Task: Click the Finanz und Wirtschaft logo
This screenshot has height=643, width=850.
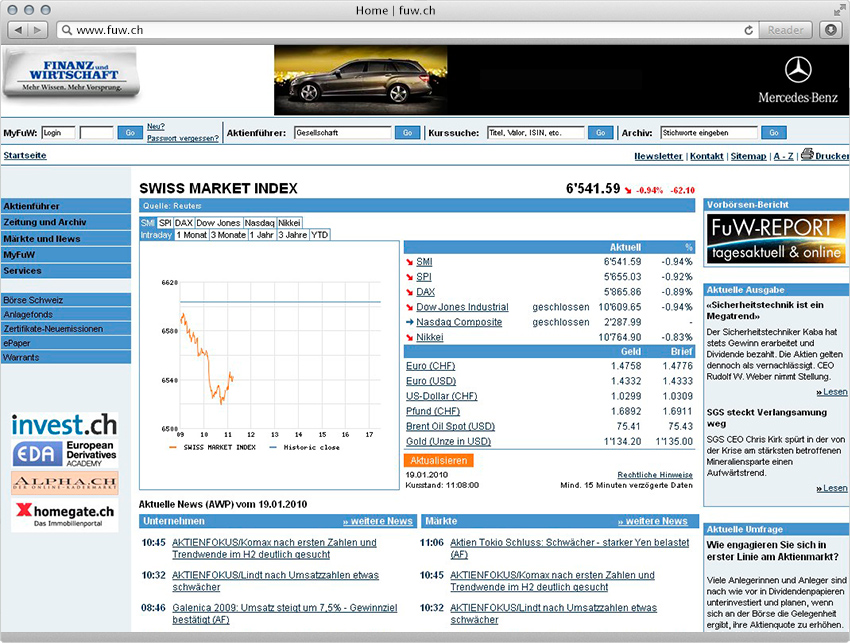Action: (71, 74)
